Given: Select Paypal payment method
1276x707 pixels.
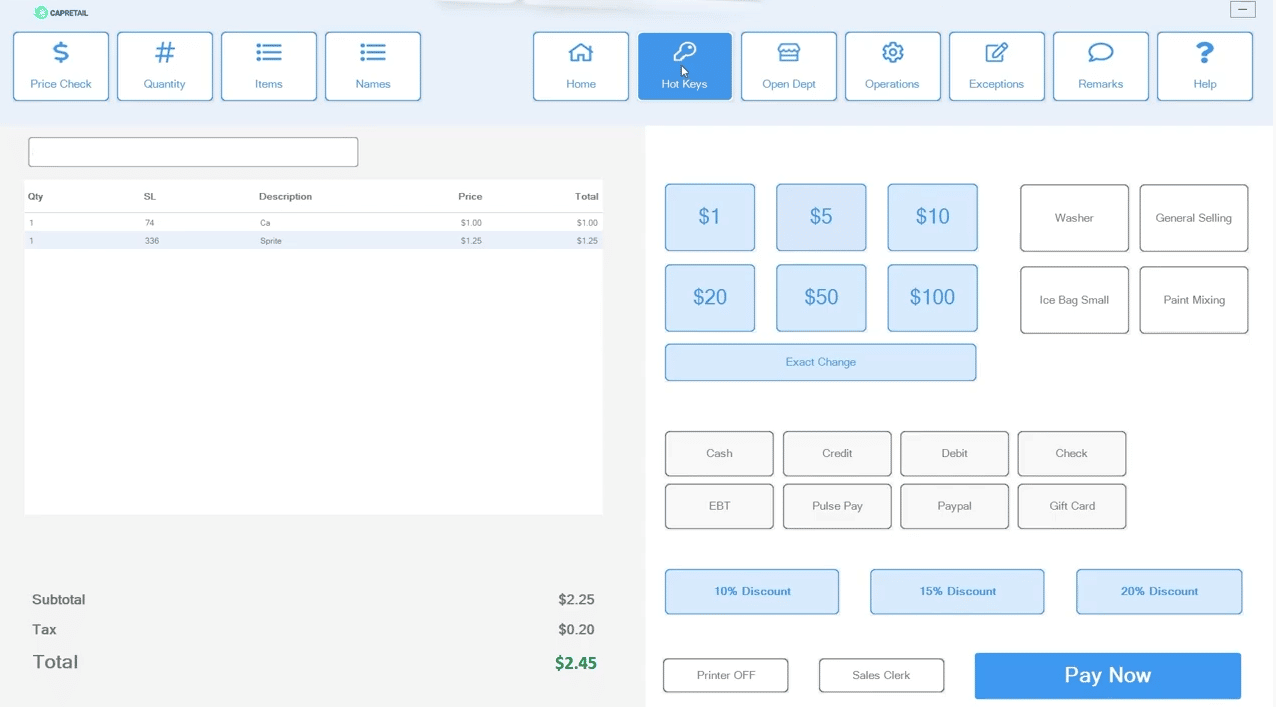Looking at the screenshot, I should coord(955,506).
